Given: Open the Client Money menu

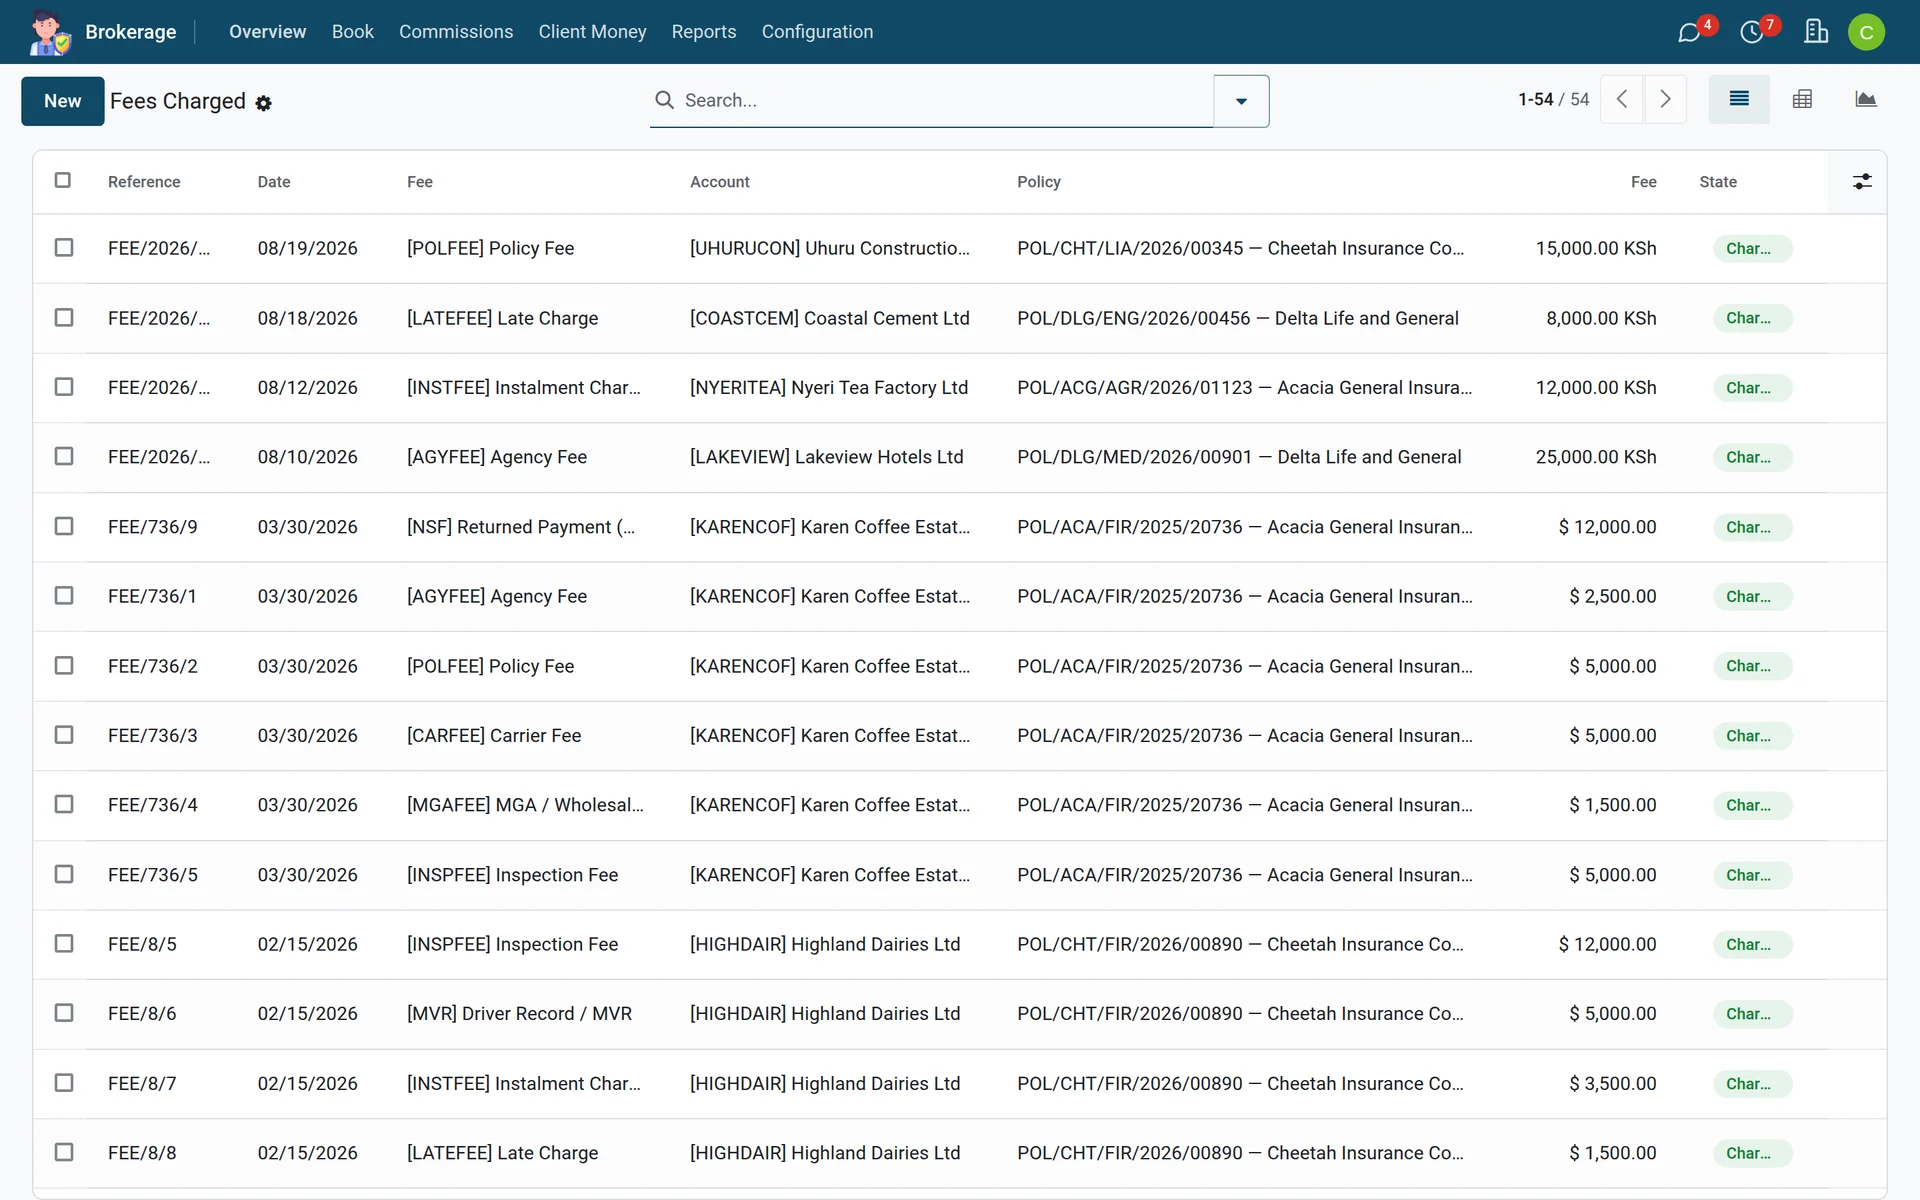Looking at the screenshot, I should [592, 32].
